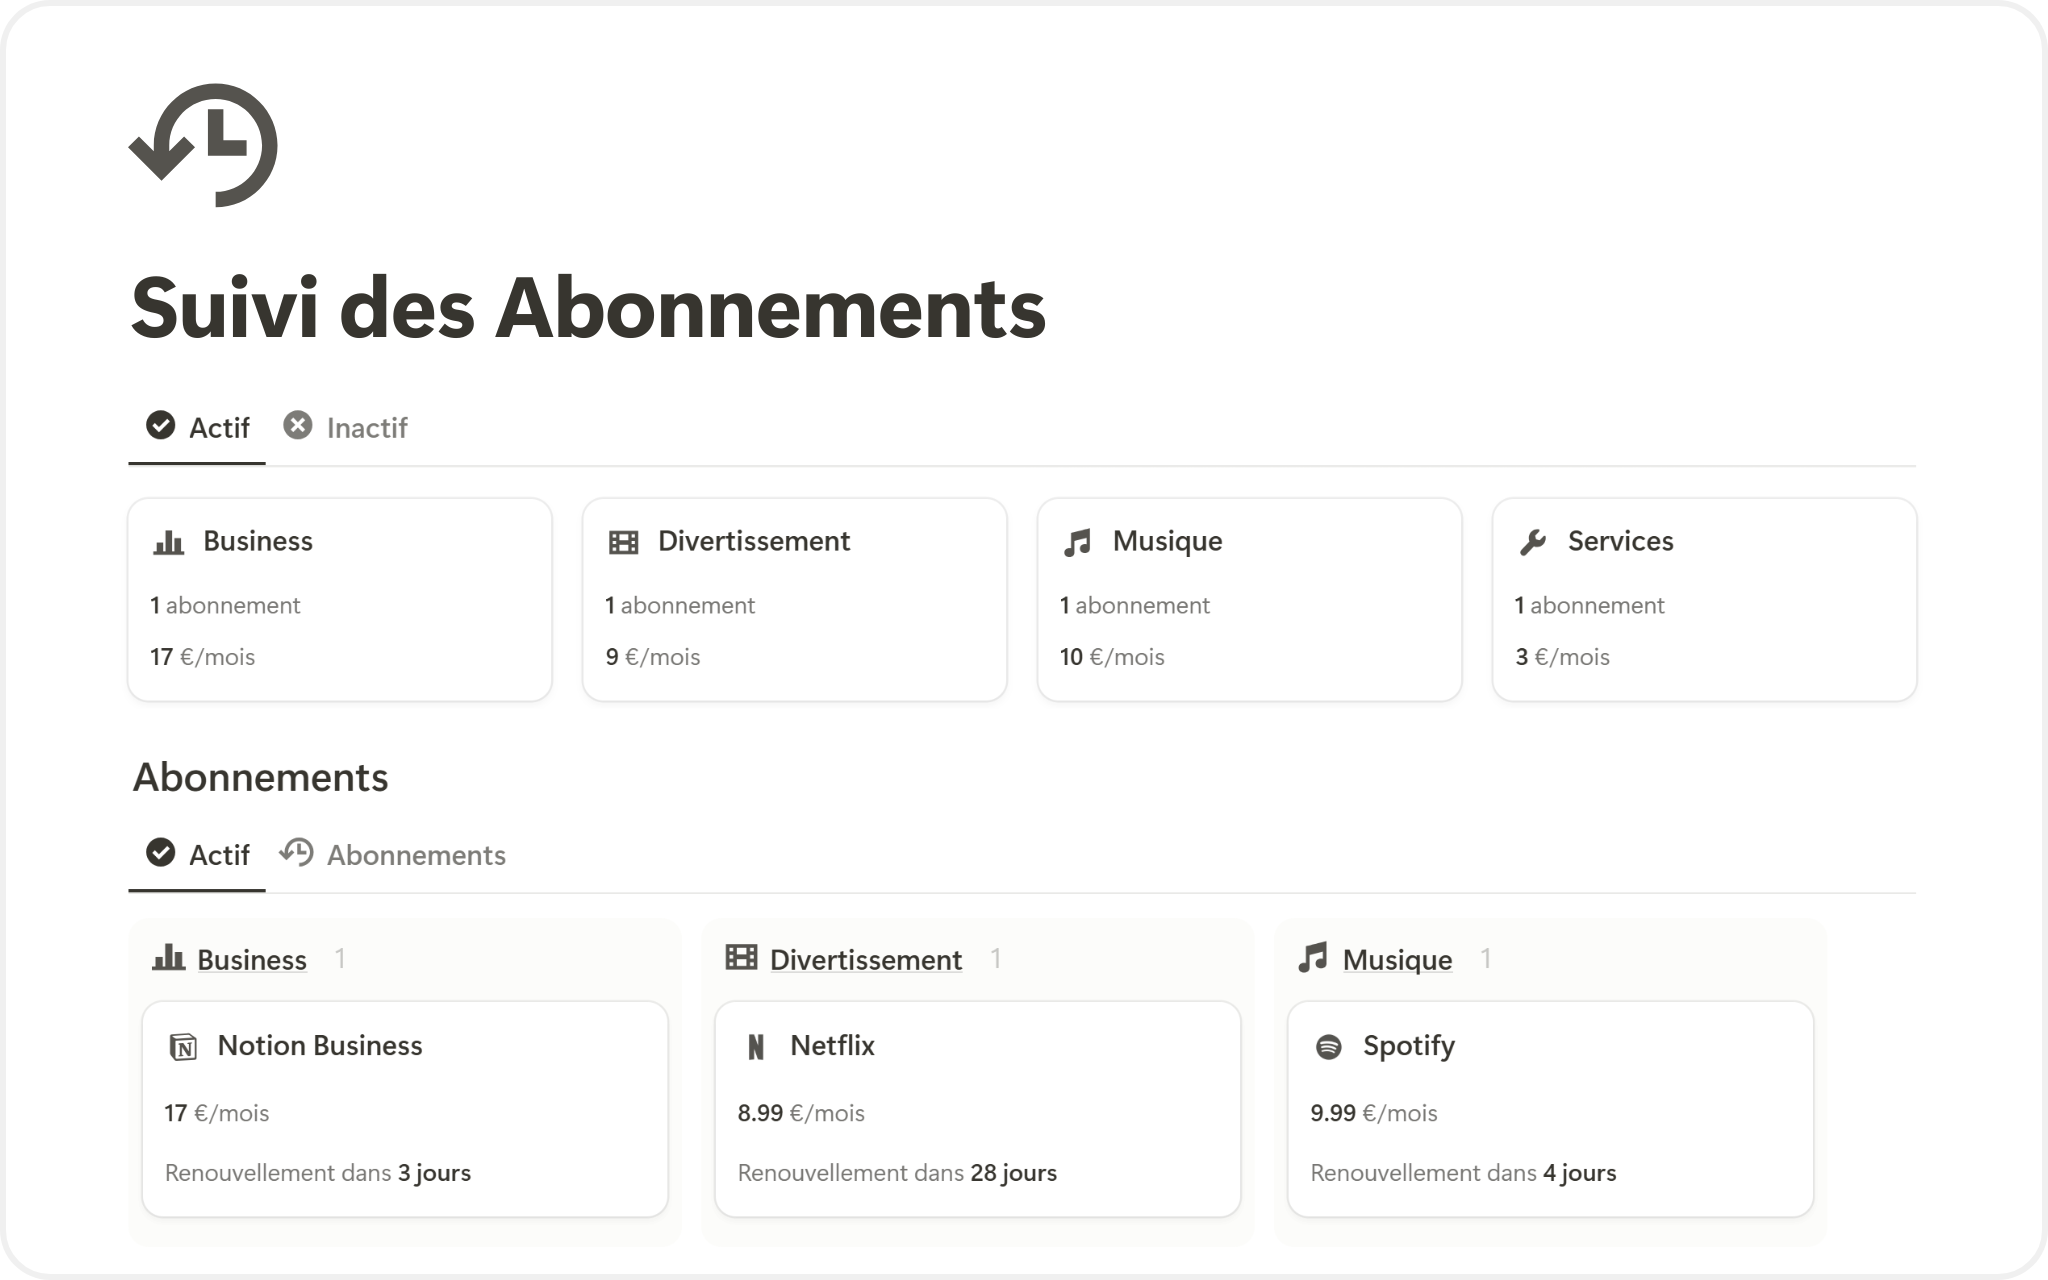
Task: Click the Suivi des Abonnements page title
Action: tap(588, 308)
